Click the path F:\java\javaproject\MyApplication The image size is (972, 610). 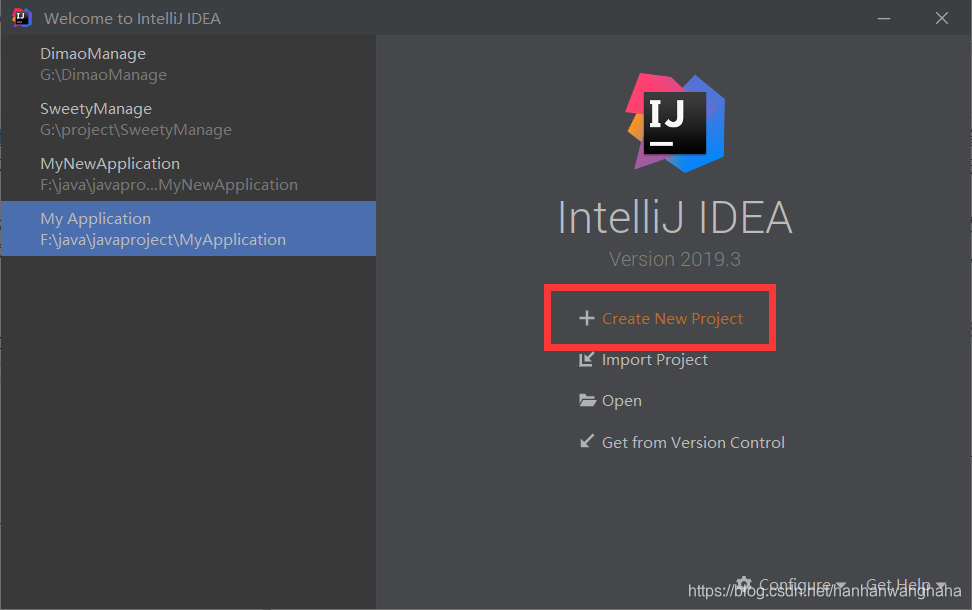163,240
